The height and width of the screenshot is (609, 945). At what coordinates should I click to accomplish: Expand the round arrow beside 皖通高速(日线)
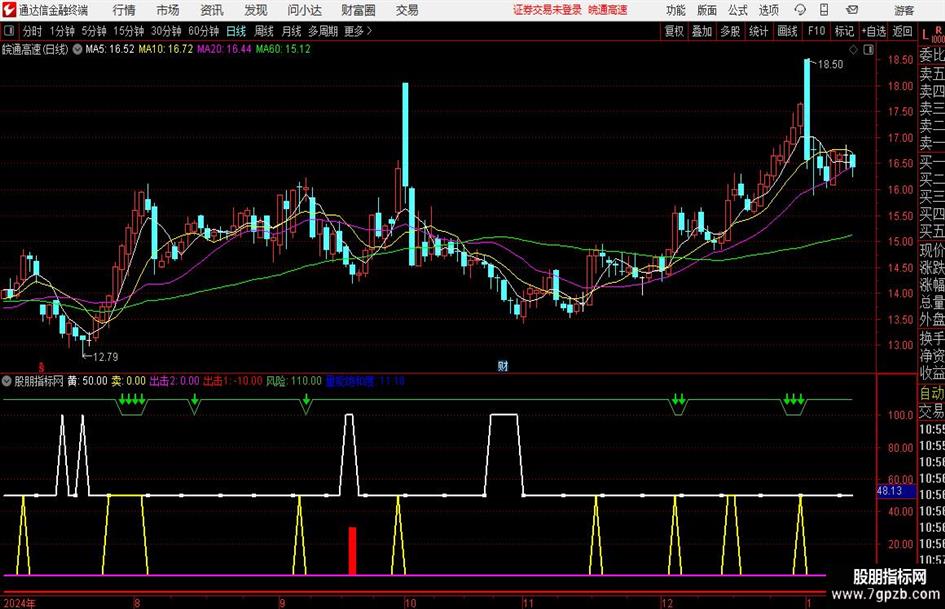77,49
